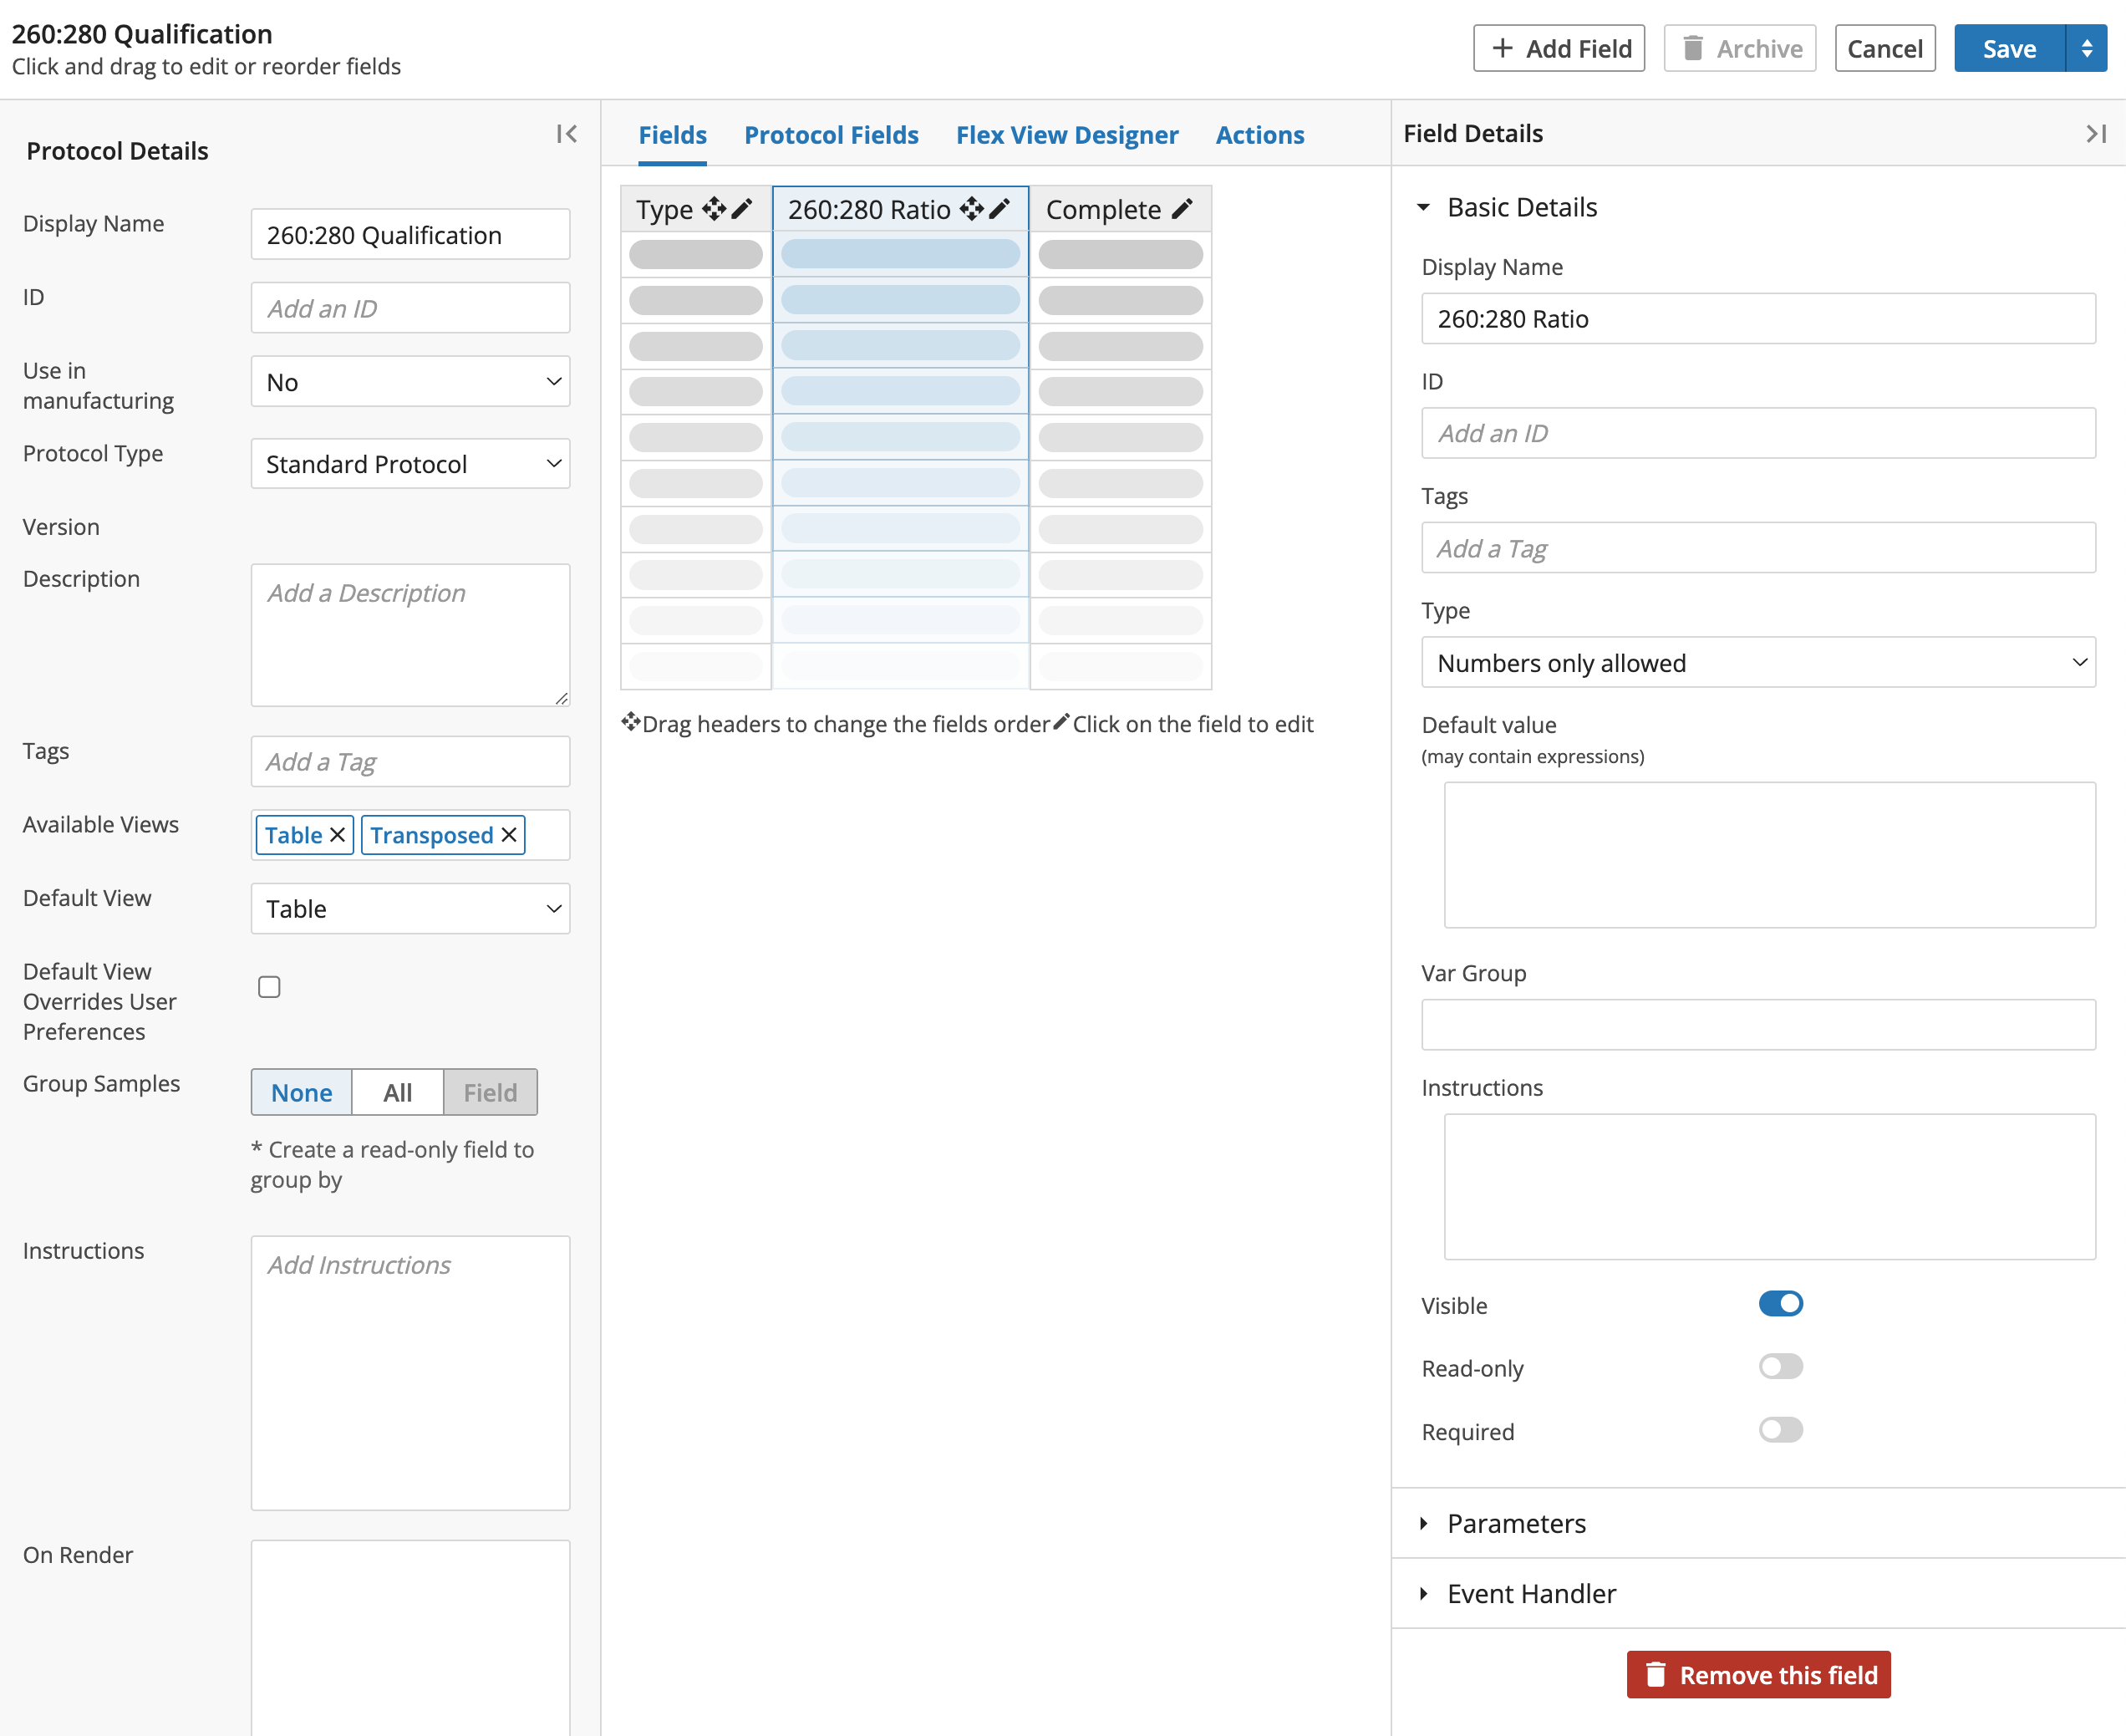2126x1736 pixels.
Task: Enable the Read-only toggle for this field
Action: tap(1778, 1367)
